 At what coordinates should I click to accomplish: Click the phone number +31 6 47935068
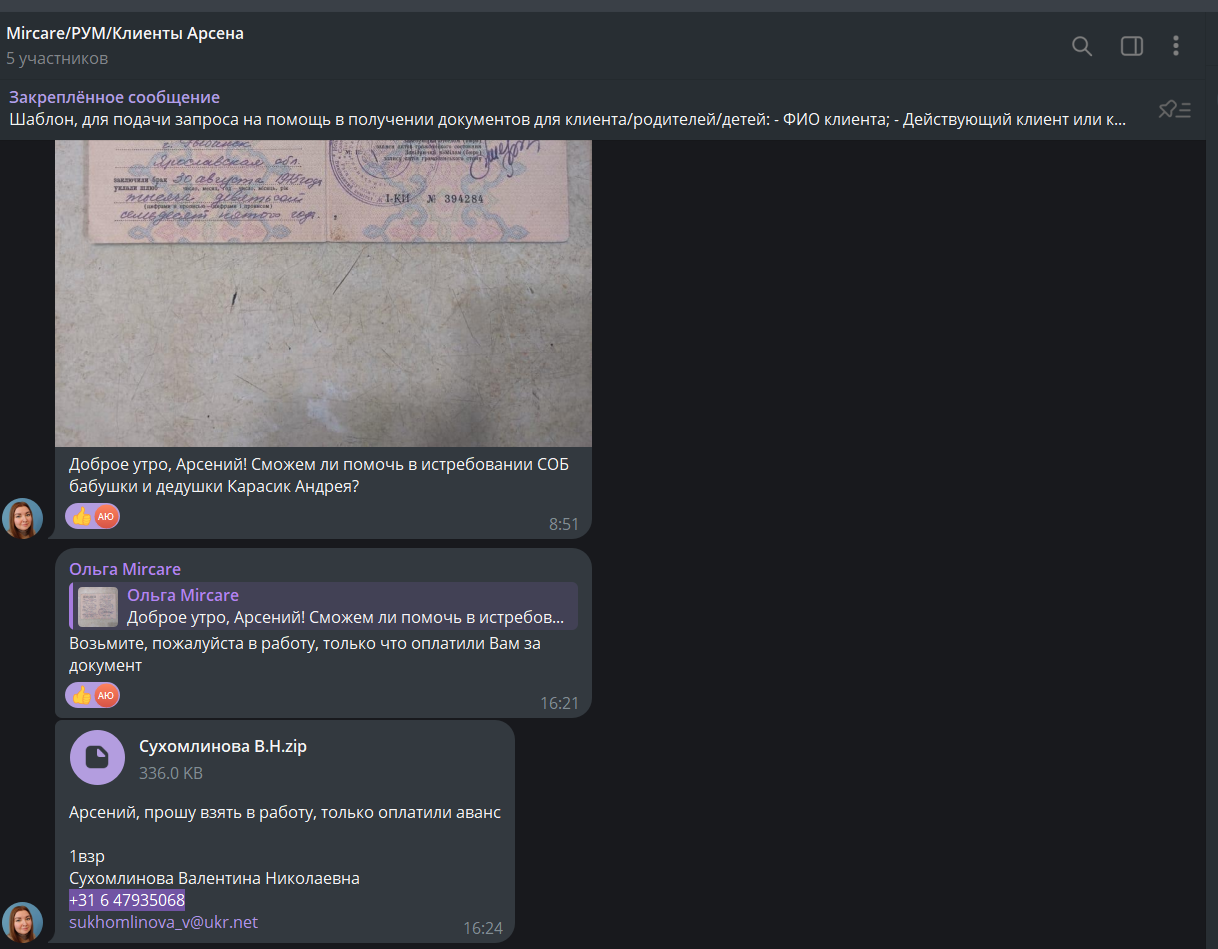(x=127, y=900)
